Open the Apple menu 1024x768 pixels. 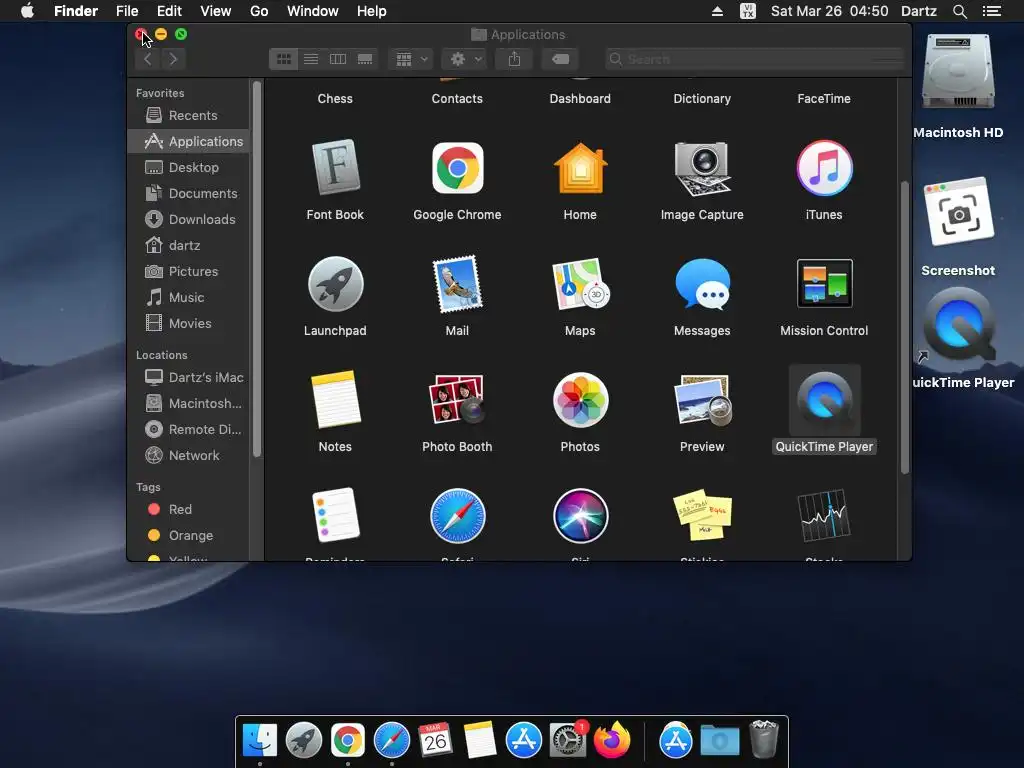(27, 11)
